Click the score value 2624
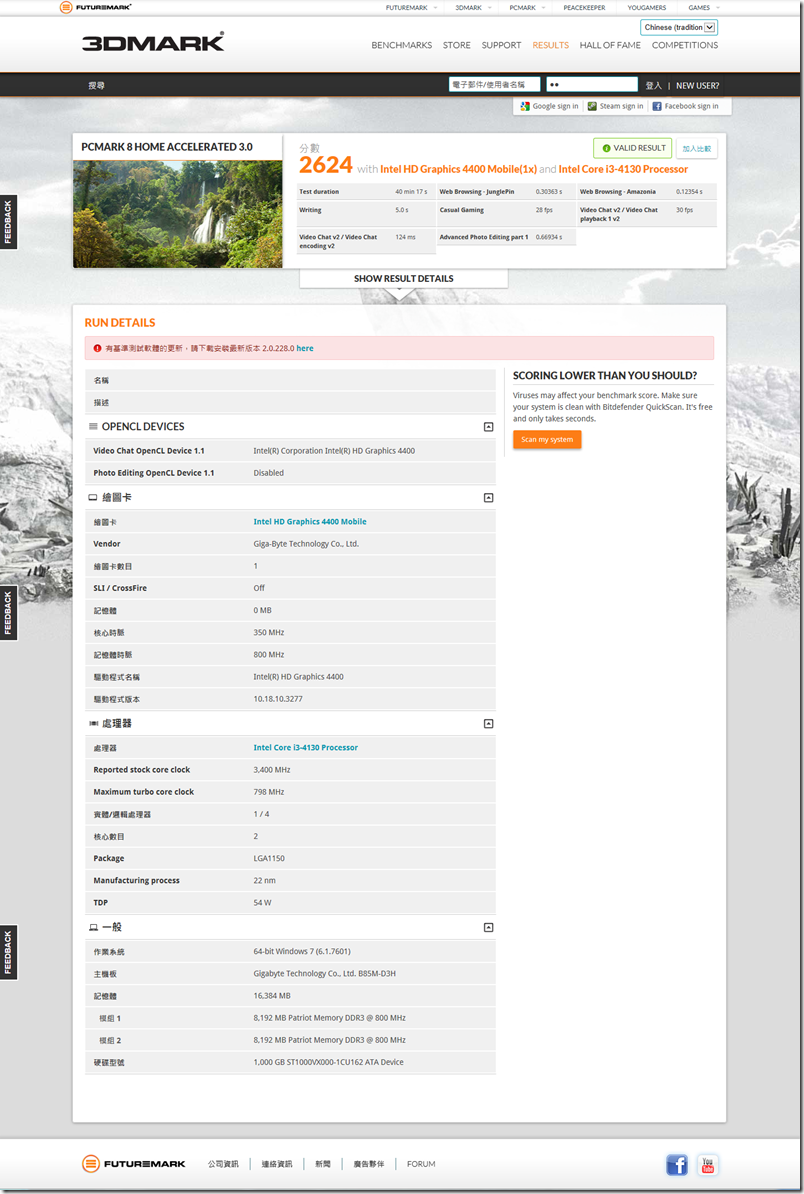 (326, 165)
